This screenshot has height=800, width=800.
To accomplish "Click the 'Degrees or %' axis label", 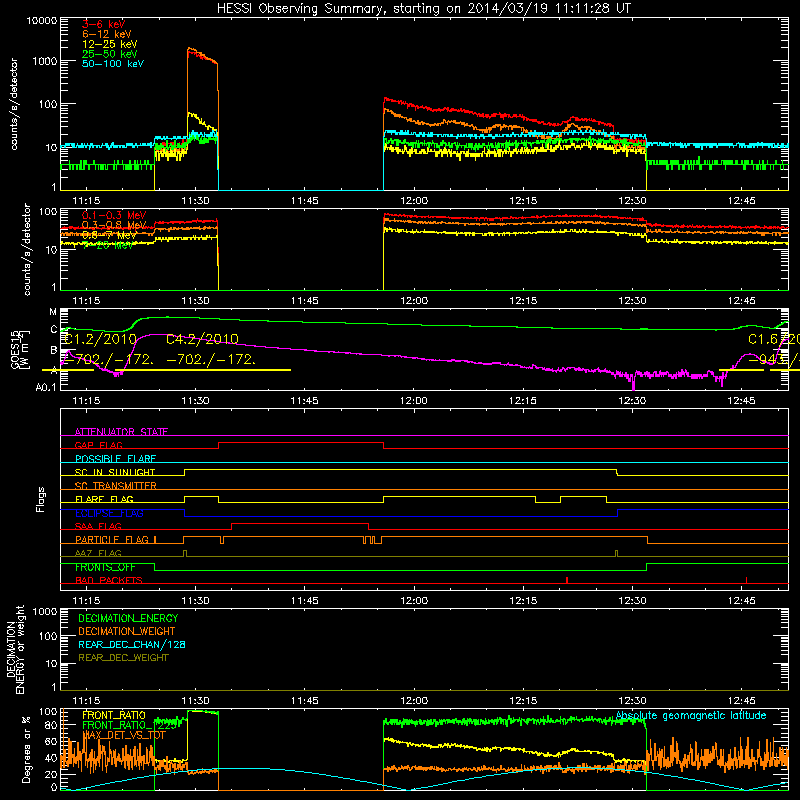I will 26,749.
